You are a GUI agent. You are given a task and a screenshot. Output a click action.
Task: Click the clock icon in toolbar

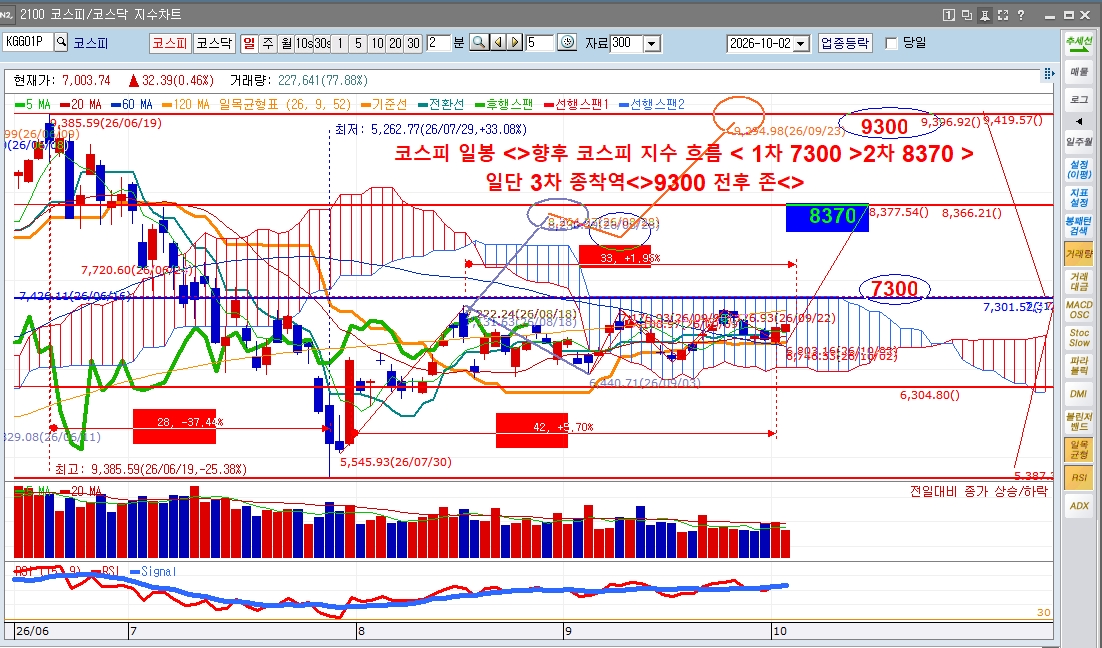[567, 43]
